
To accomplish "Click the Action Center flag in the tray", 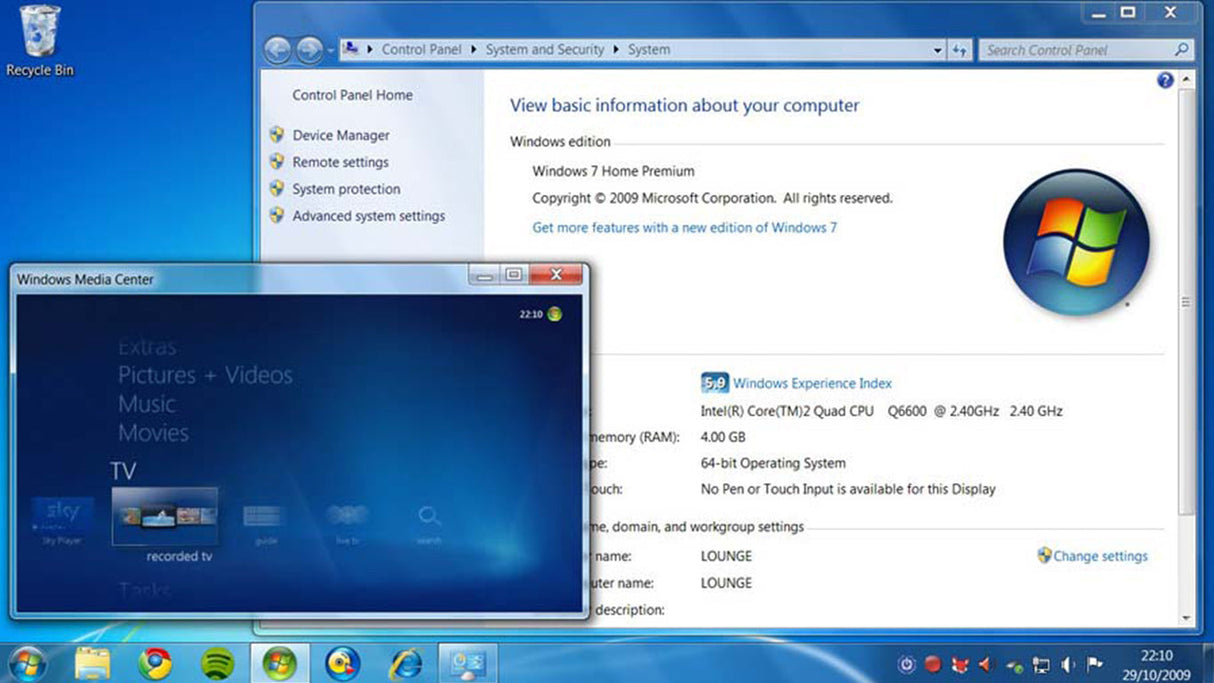I will click(x=1093, y=663).
